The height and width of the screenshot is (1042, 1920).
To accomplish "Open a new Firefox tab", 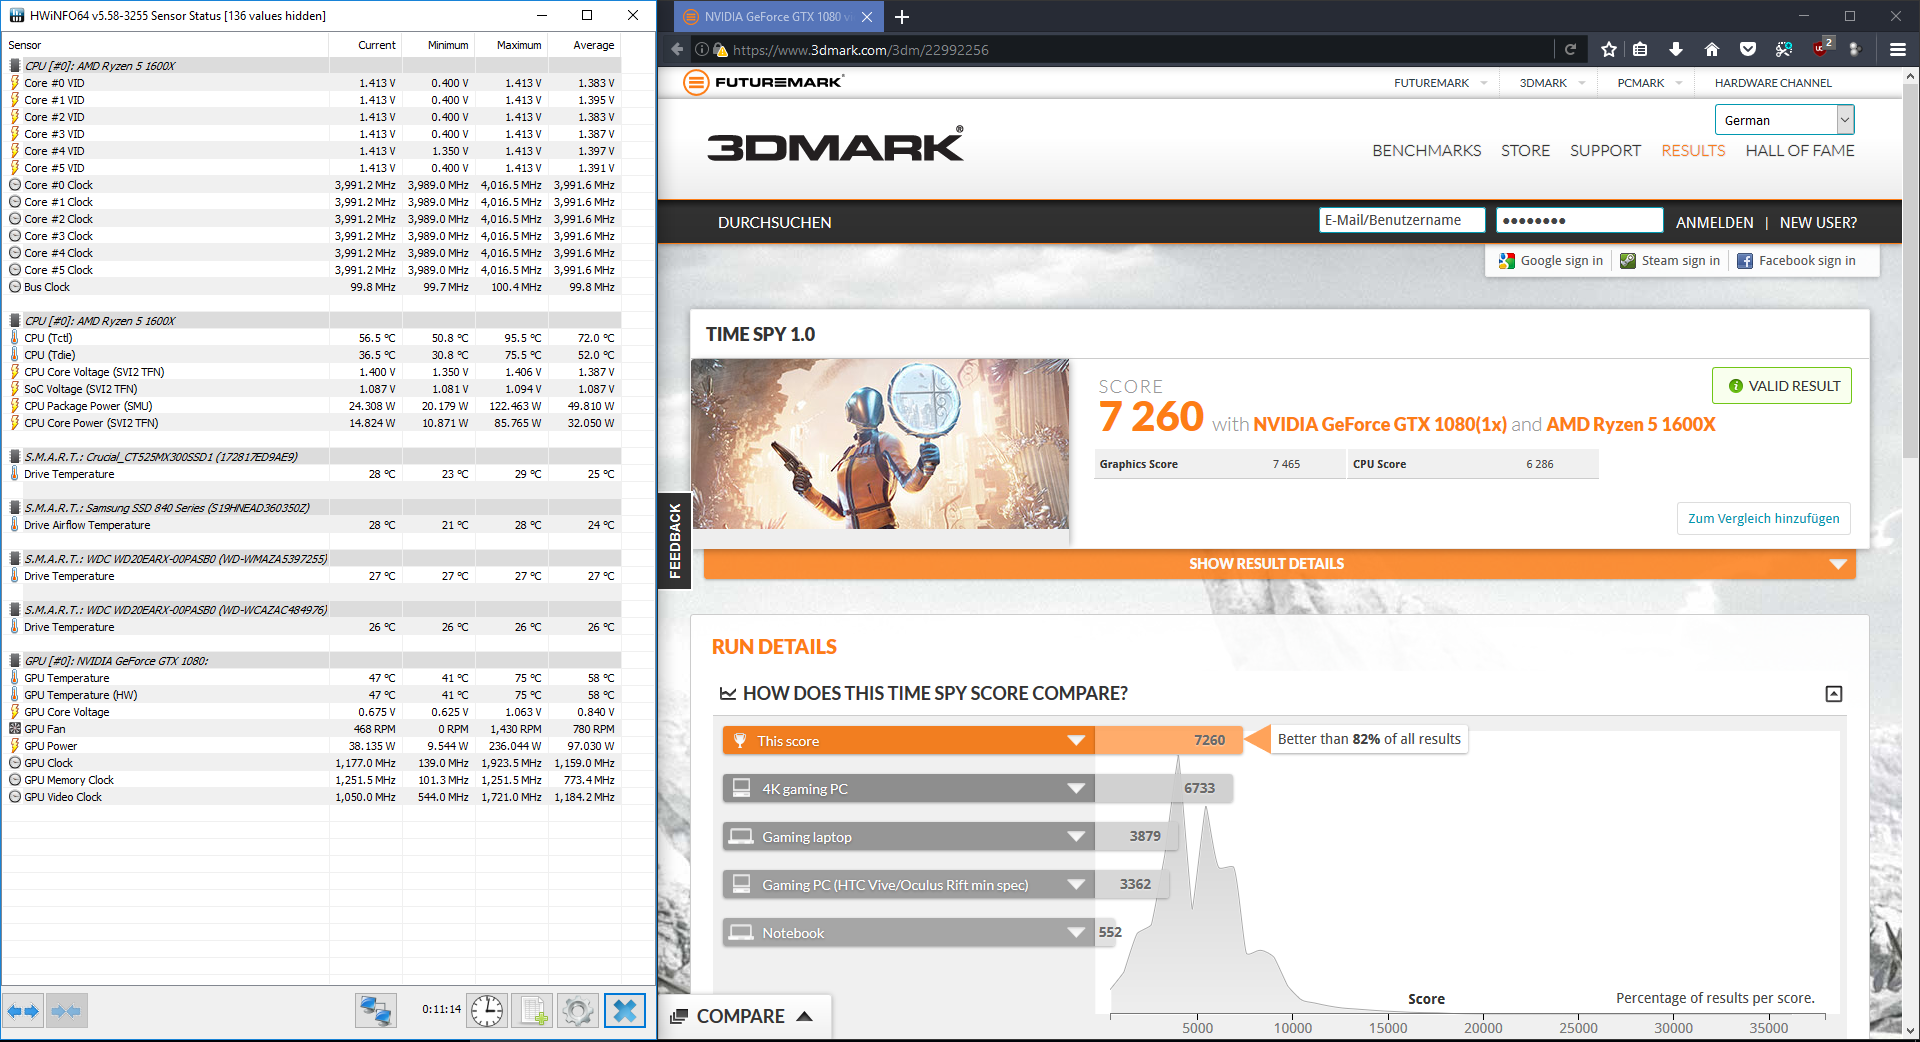I will [x=902, y=17].
